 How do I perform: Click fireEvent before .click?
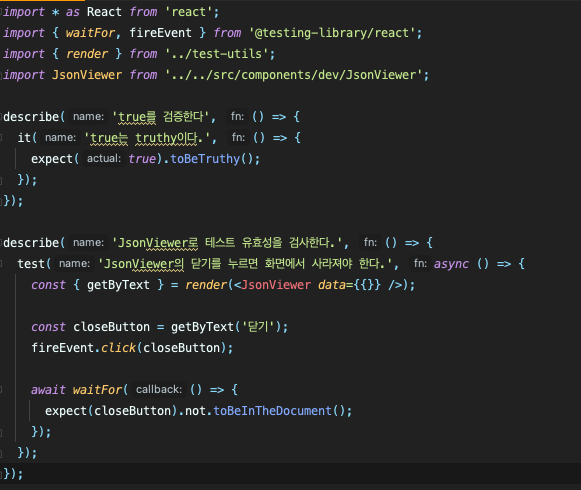[x=63, y=348]
